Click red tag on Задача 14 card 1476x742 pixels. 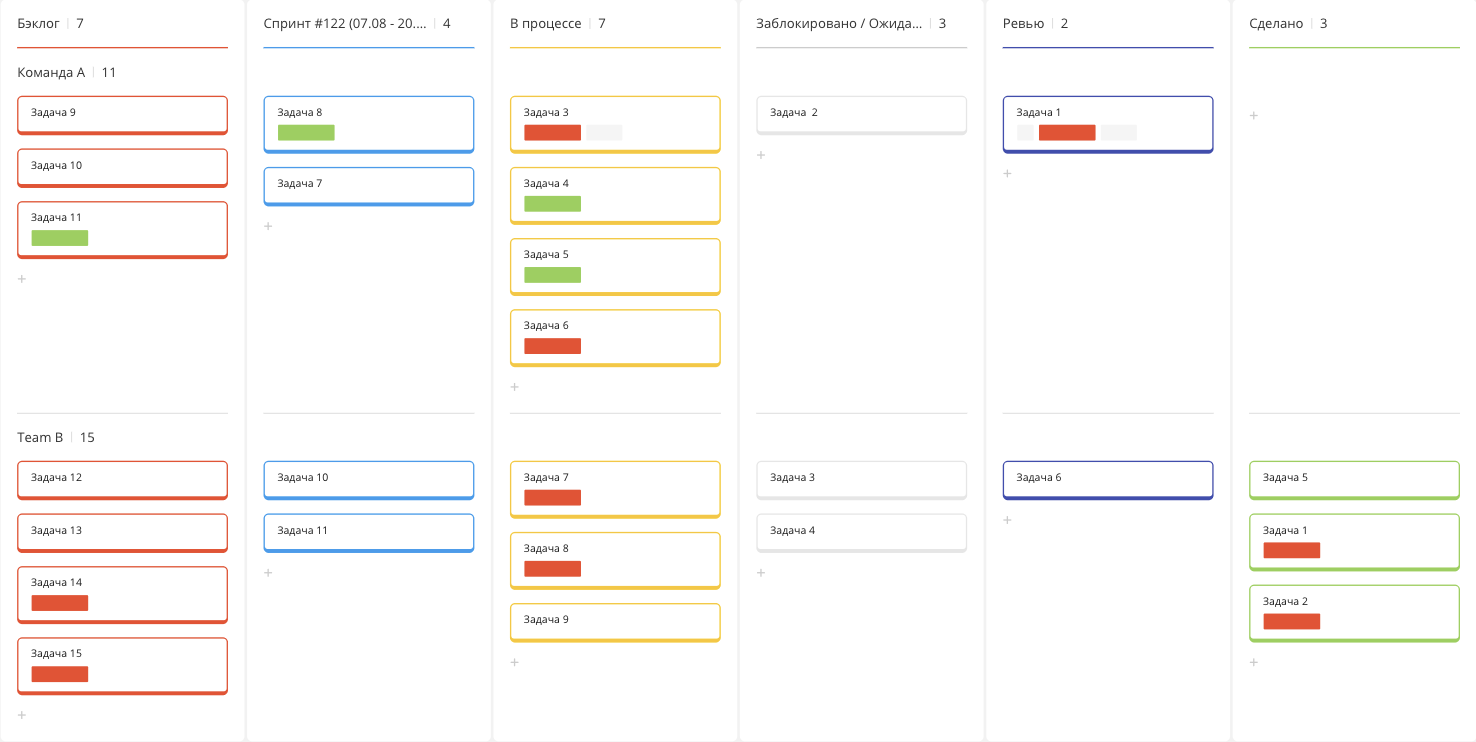click(x=60, y=603)
